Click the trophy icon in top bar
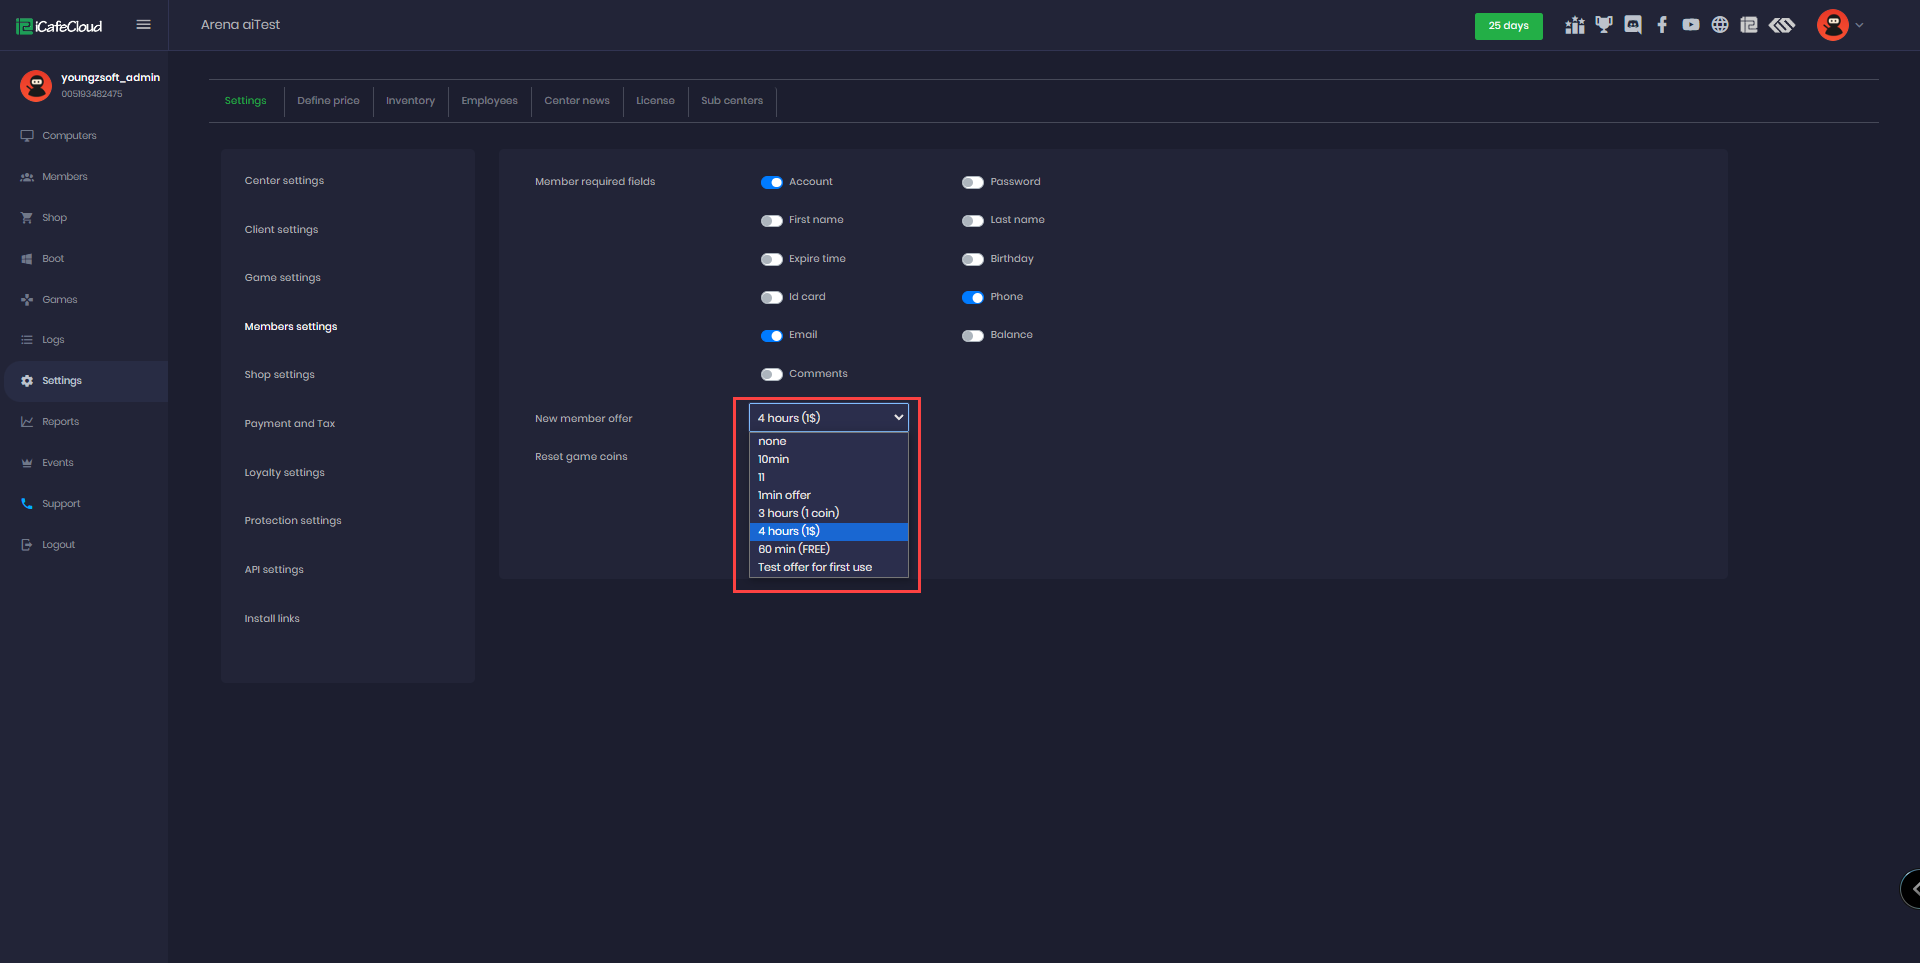The width and height of the screenshot is (1920, 963). pos(1604,25)
